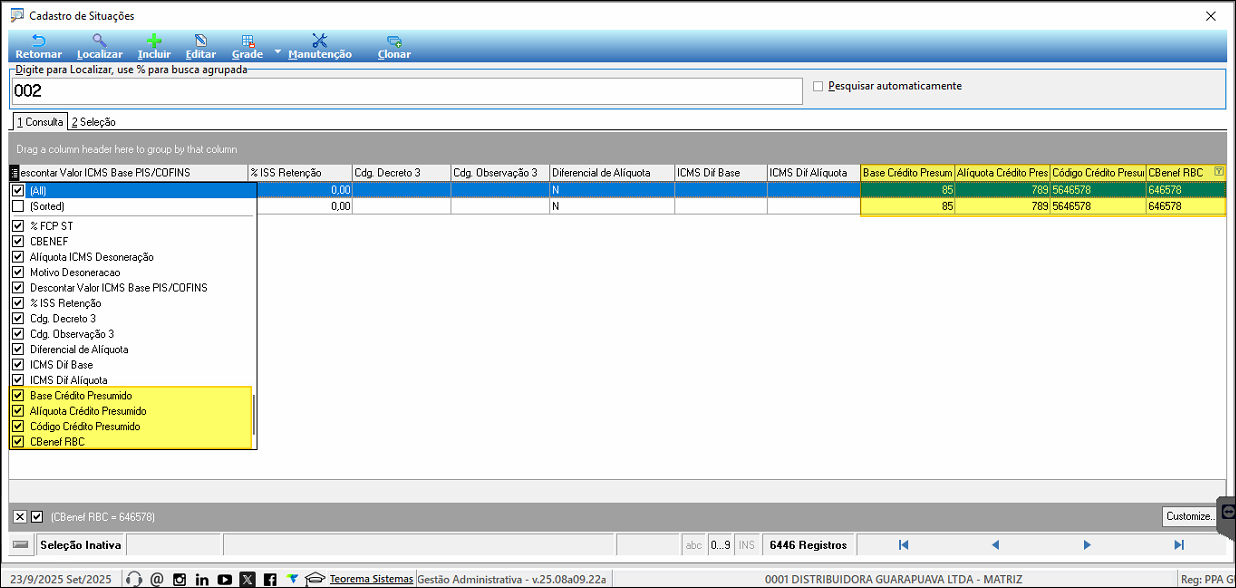
Task: Switch to the 1 Consulta tab
Action: coord(40,122)
